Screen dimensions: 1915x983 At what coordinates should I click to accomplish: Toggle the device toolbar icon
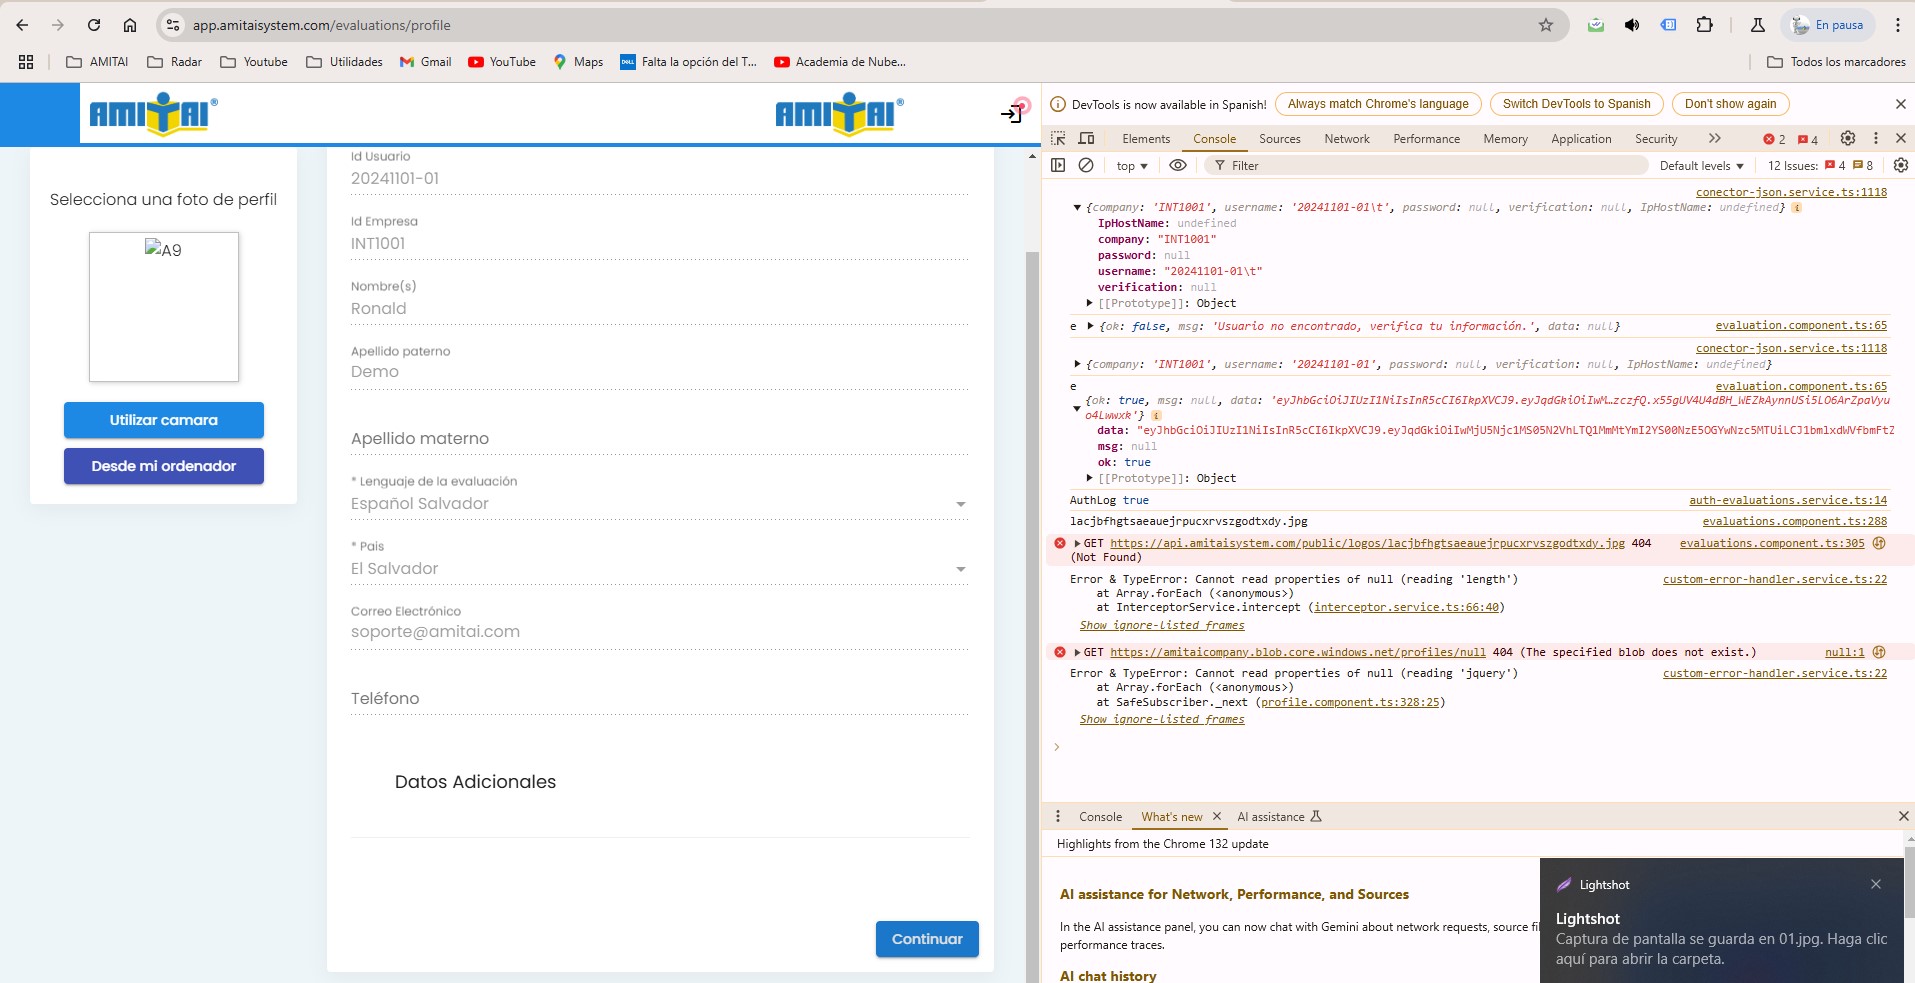click(1086, 139)
